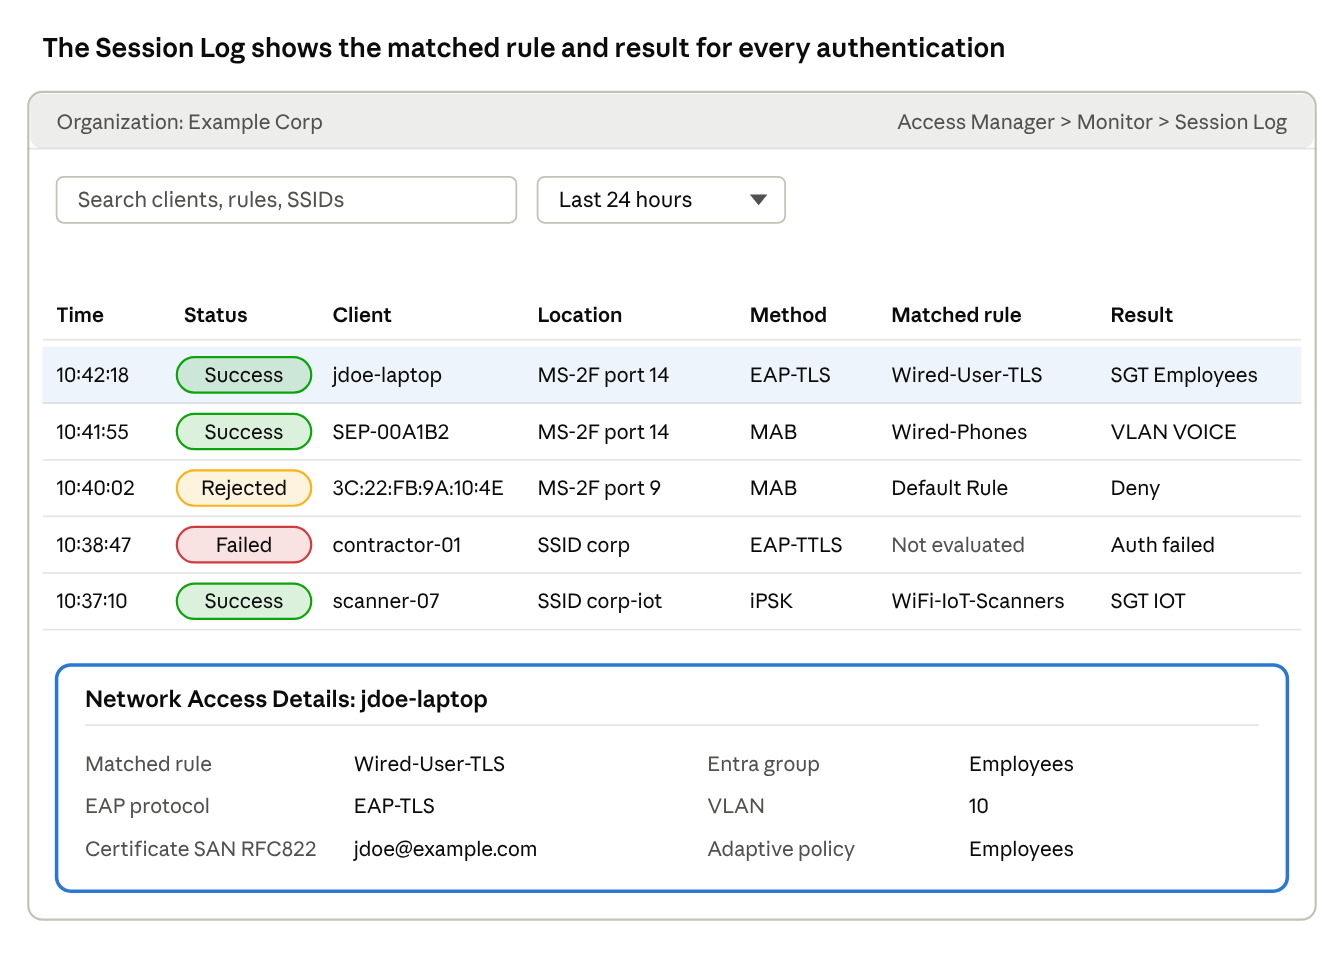Click the MS-2F port 9 location

point(599,488)
